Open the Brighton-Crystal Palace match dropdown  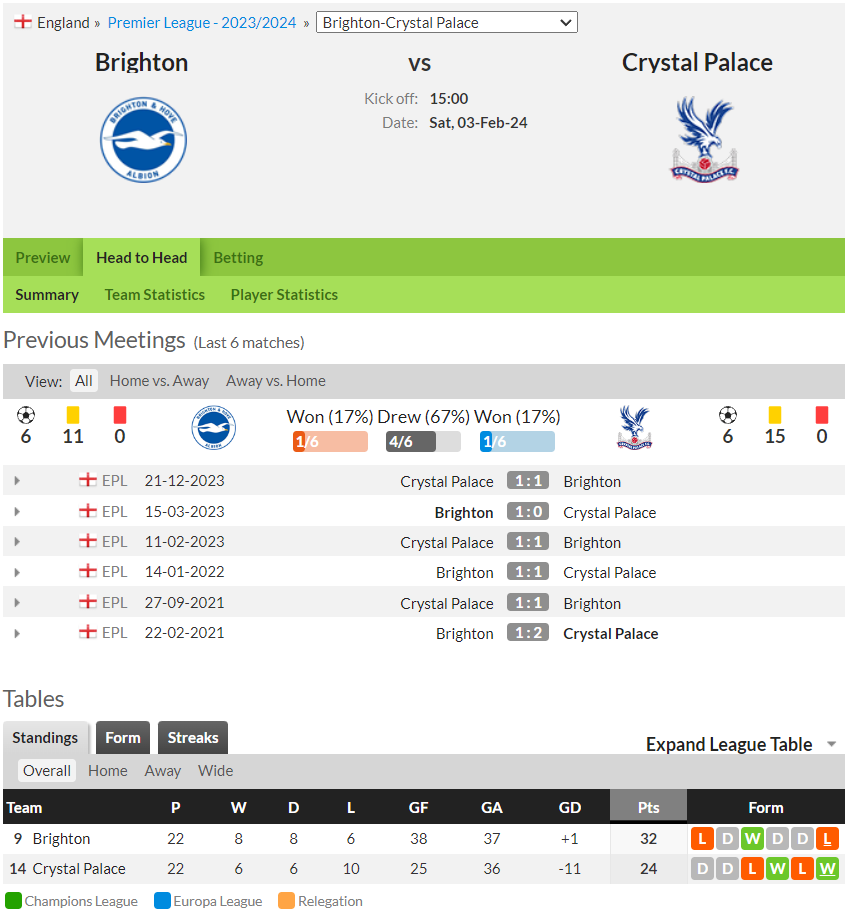click(447, 22)
